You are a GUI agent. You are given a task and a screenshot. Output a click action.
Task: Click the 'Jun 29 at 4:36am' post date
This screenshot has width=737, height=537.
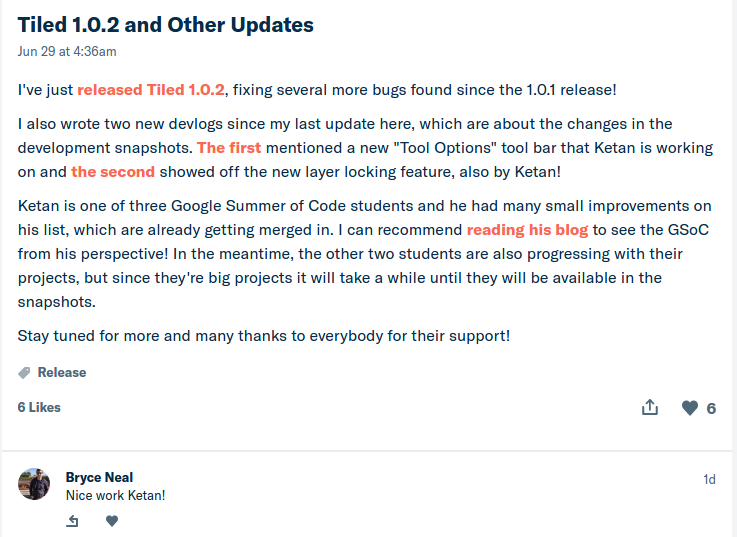(x=67, y=51)
